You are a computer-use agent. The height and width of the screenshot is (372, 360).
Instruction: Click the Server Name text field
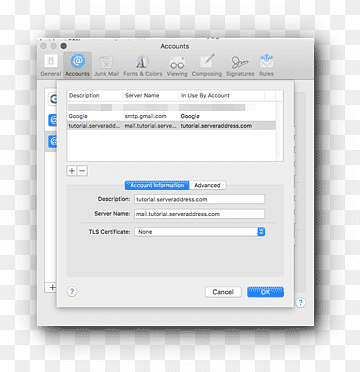coord(200,214)
